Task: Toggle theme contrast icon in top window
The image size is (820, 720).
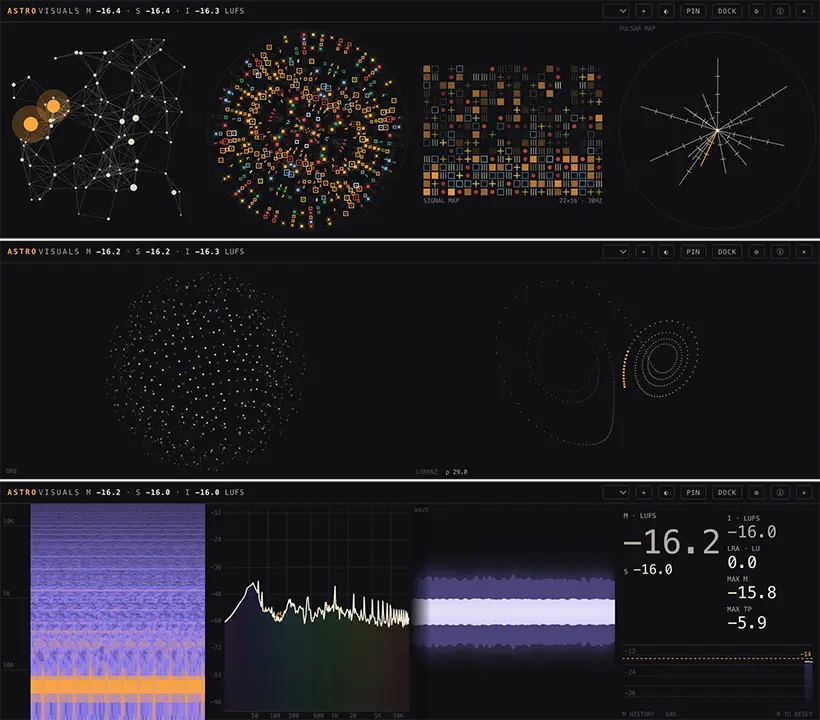Action: click(666, 11)
